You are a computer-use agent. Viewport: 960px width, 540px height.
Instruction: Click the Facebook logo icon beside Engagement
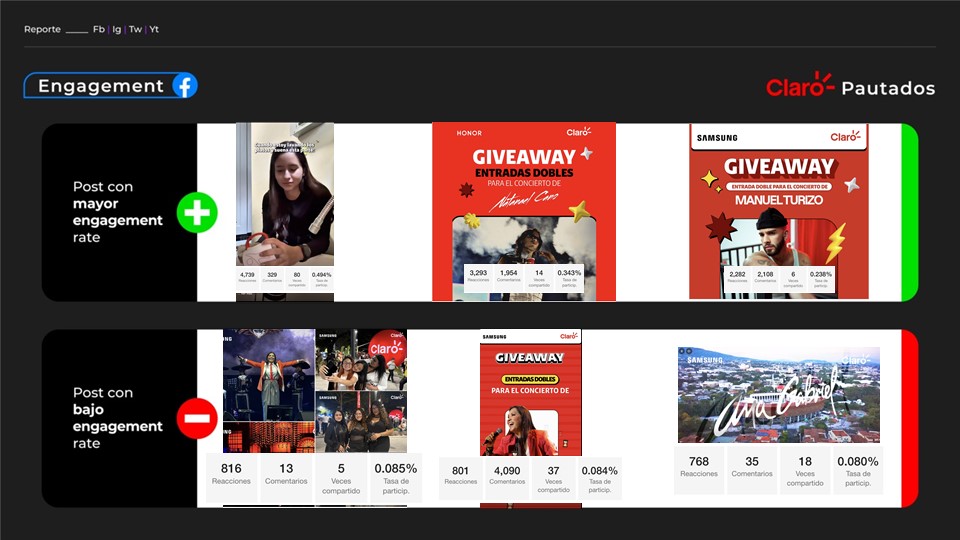tap(185, 86)
